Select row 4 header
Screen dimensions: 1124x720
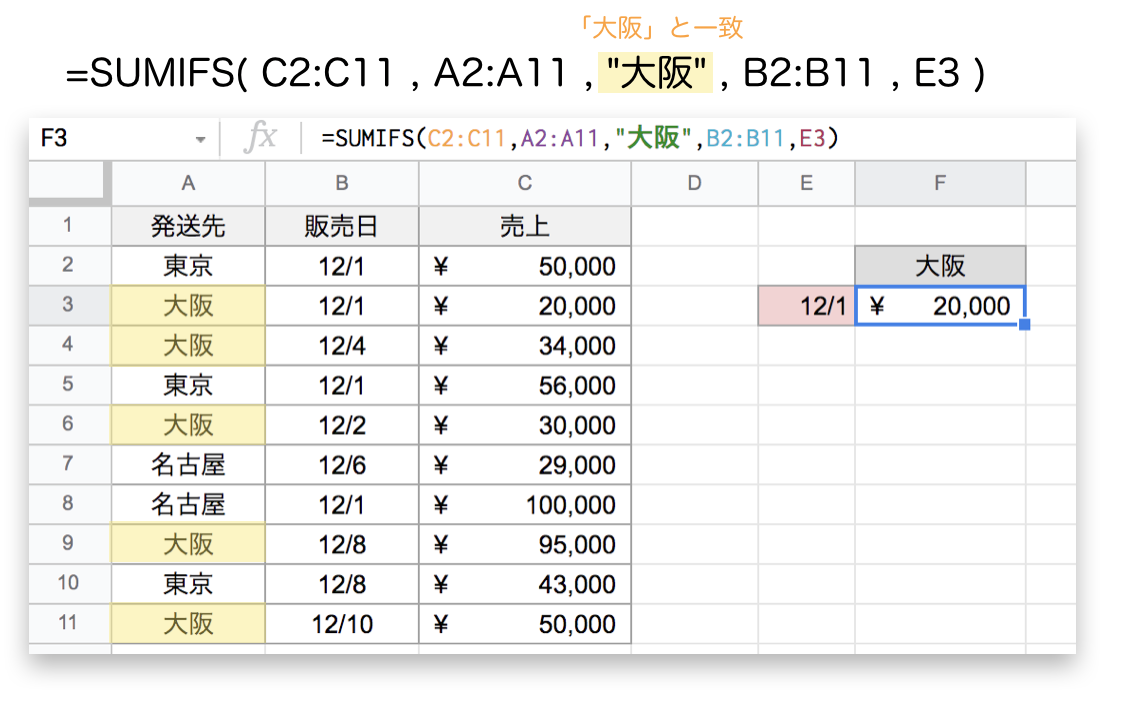point(70,345)
